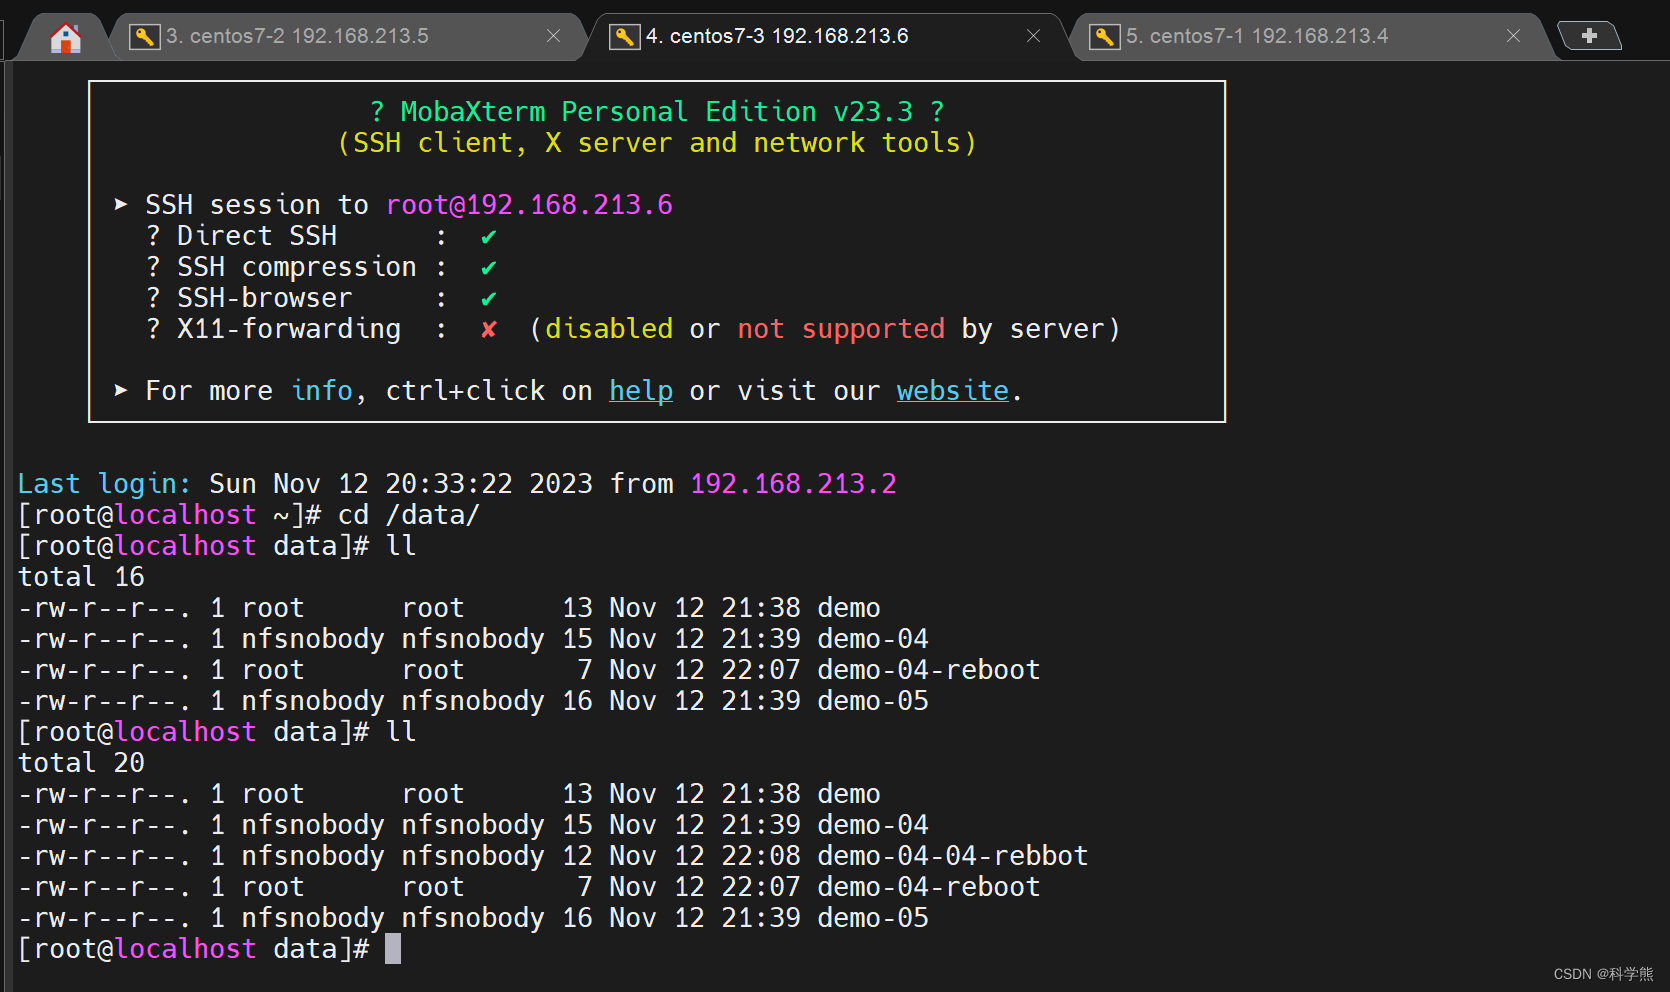1670x992 pixels.
Task: Click the 'cd /data/' command text
Action: pyautogui.click(x=409, y=515)
